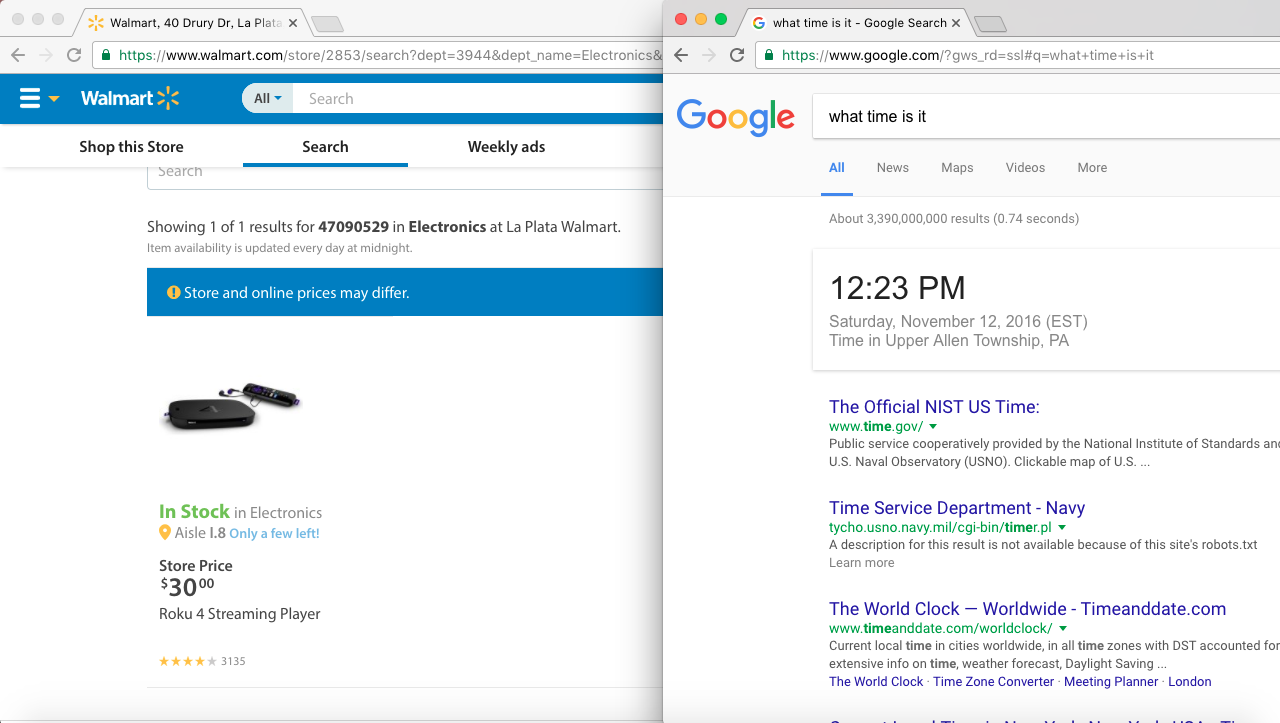Screen dimensions: 1280x723
Task: Click the green lock in Walmart address bar
Action: (x=104, y=55)
